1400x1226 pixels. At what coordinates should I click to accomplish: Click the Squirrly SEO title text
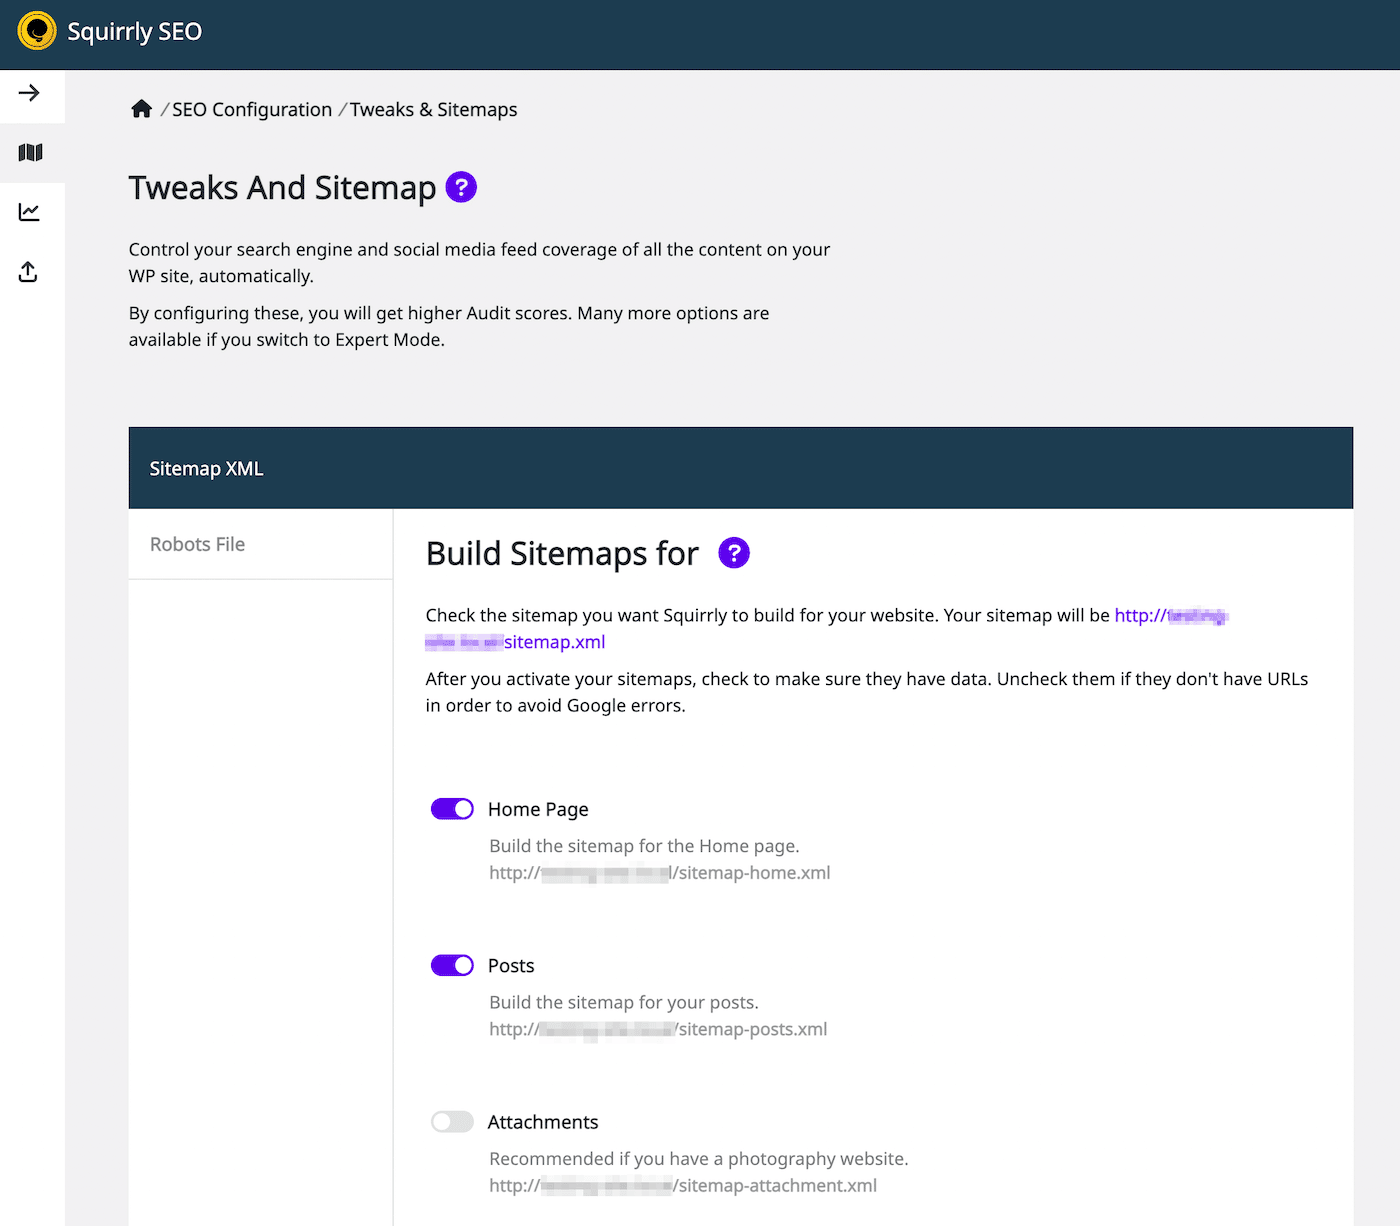(134, 31)
